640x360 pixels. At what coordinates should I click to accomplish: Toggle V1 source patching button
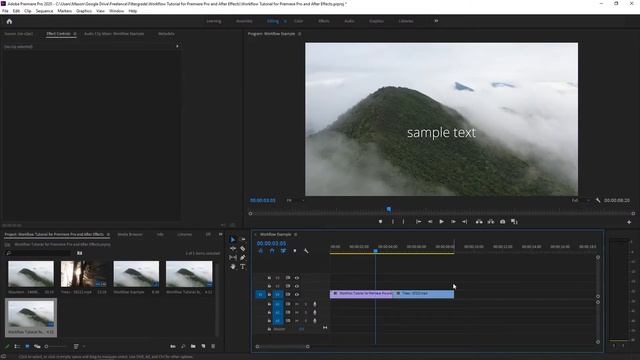[x=260, y=294]
